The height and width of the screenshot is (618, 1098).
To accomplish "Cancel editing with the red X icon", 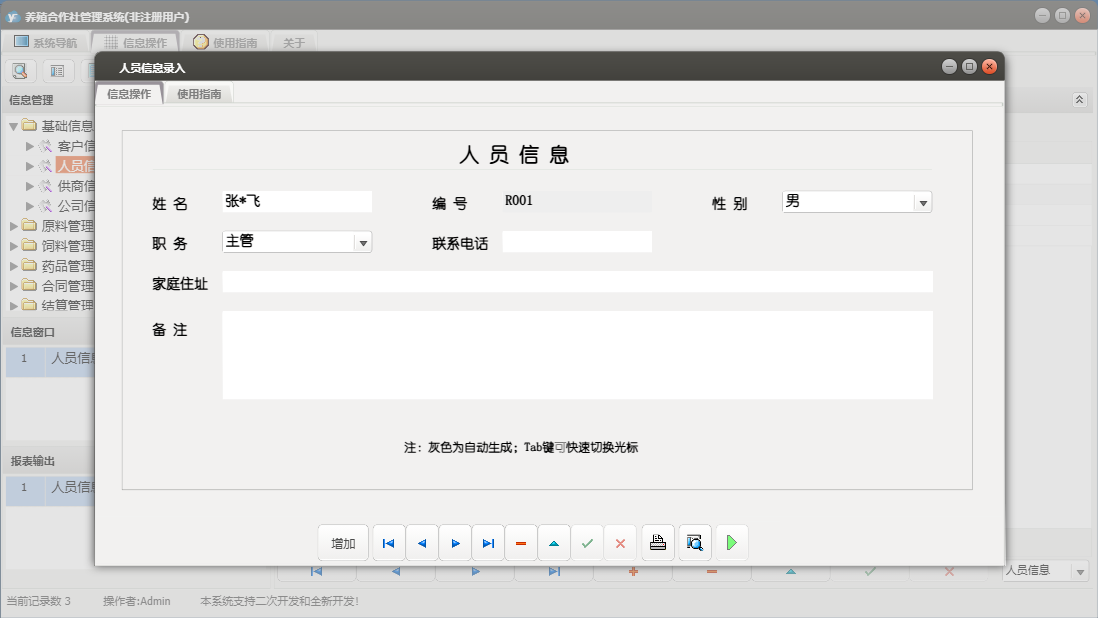I will click(620, 542).
